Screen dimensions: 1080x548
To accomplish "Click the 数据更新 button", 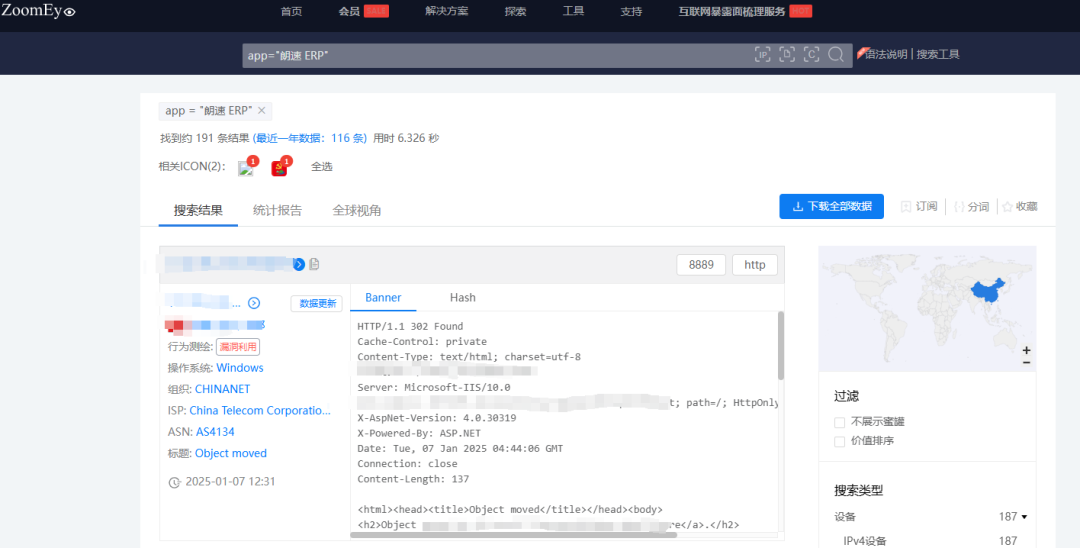I will (317, 304).
